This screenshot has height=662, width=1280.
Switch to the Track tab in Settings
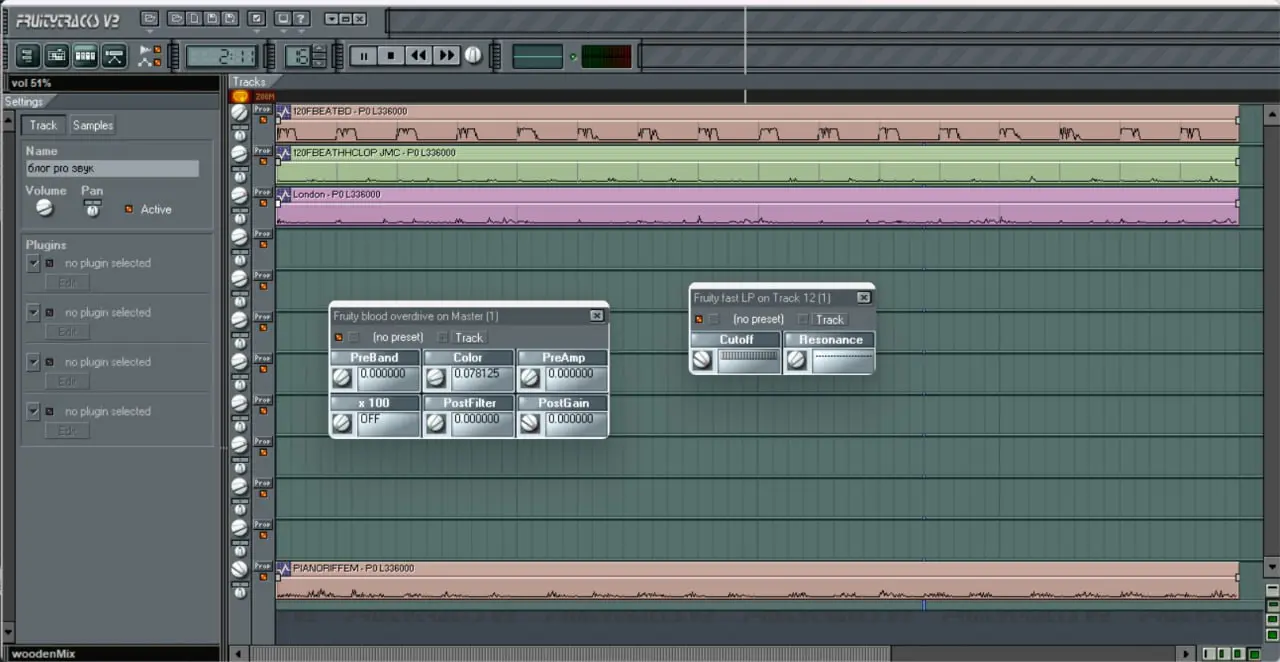pyautogui.click(x=43, y=125)
